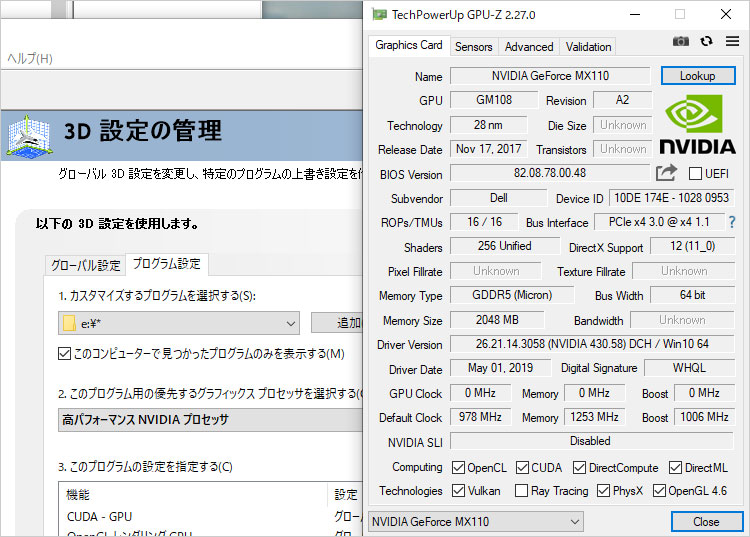Click the GPU-Z window X close button
Screen dimensions: 750x537
pyautogui.click(x=726, y=14)
